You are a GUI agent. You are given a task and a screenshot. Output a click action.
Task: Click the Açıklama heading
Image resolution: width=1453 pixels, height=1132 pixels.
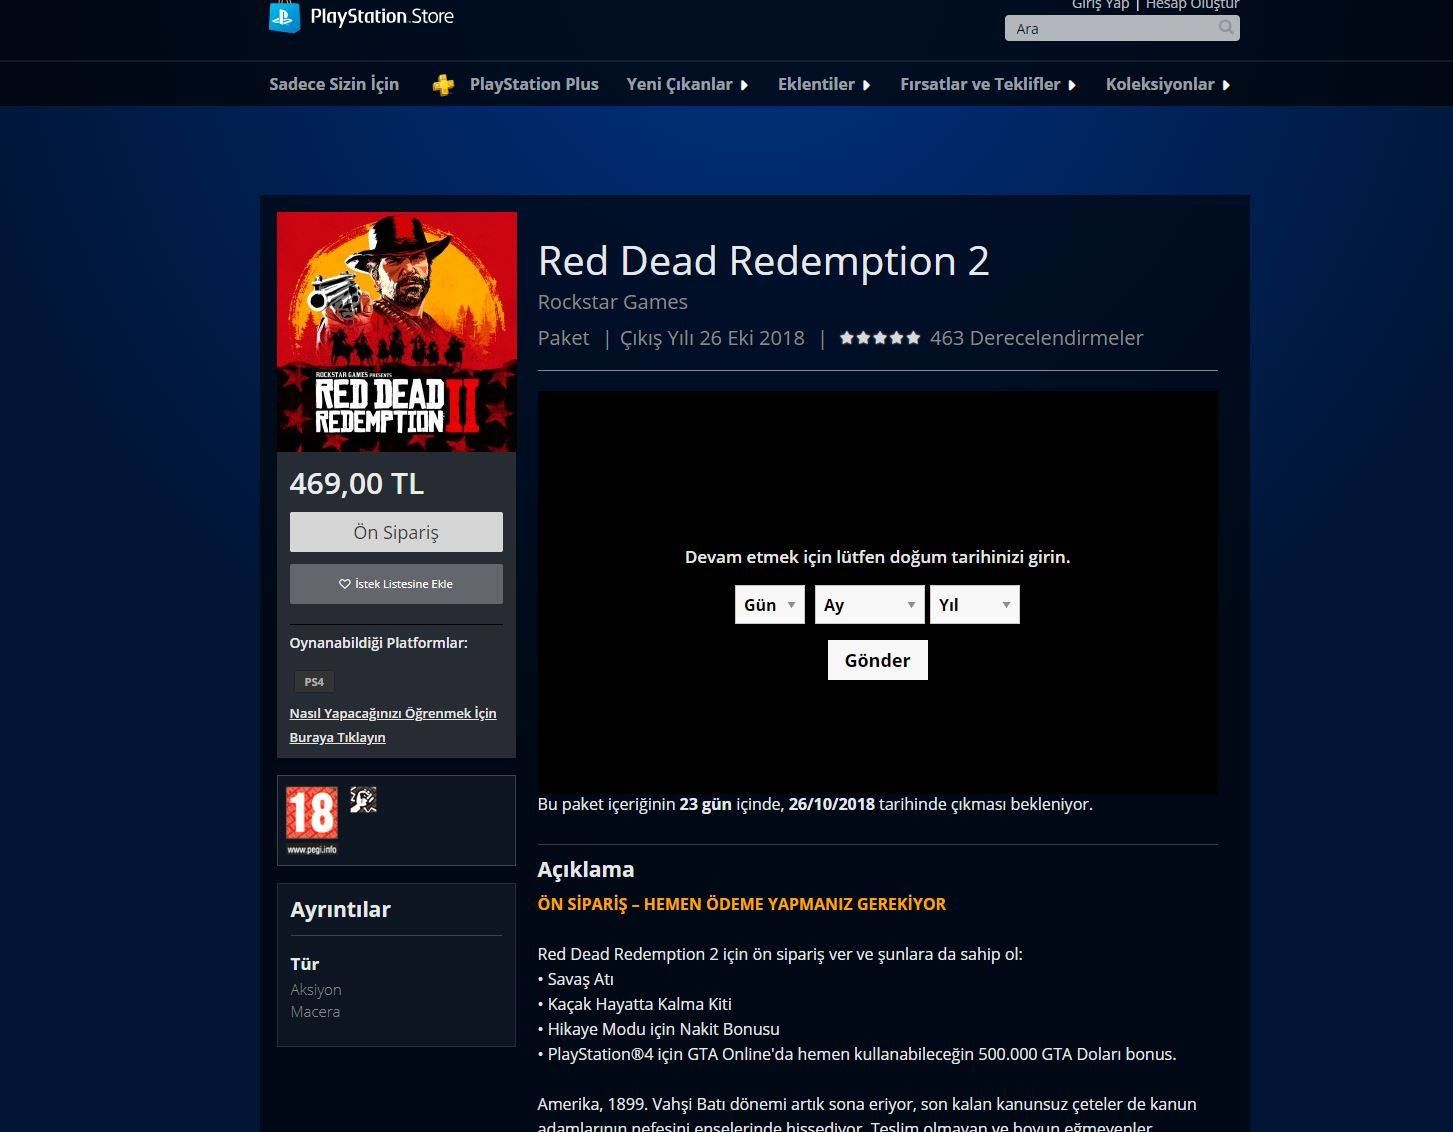586,869
